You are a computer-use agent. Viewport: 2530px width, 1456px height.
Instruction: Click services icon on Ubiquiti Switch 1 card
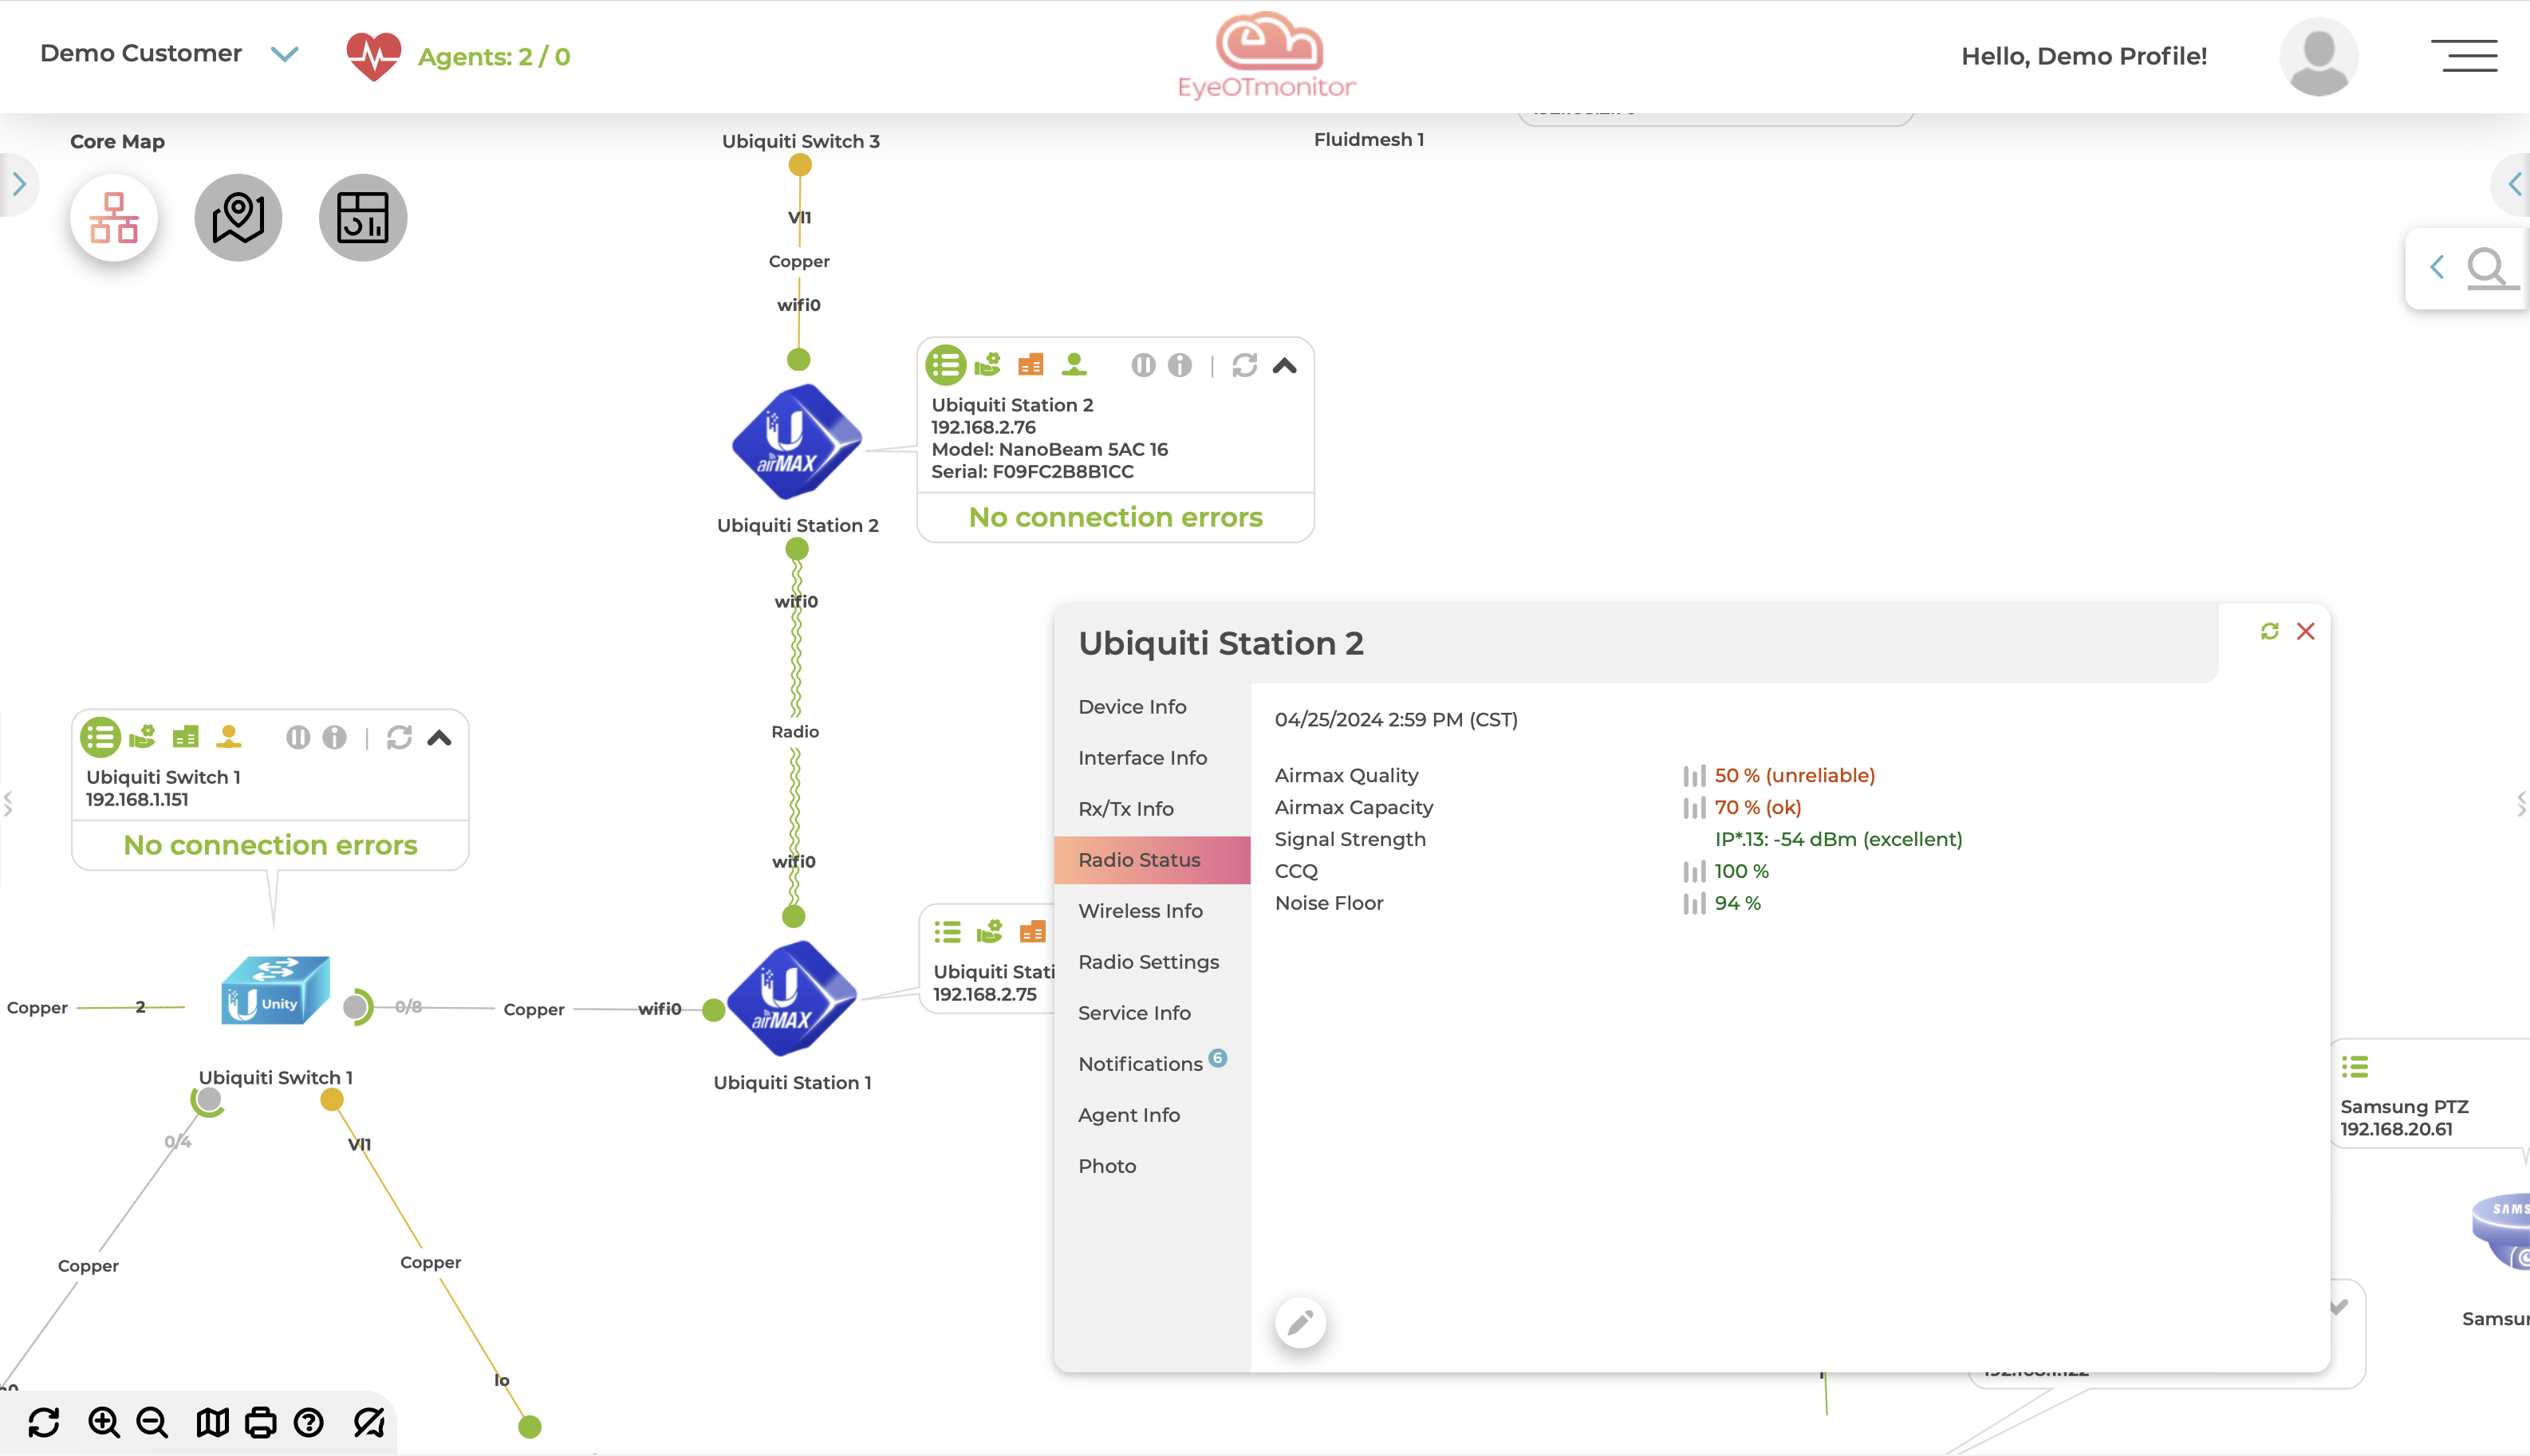(x=143, y=737)
